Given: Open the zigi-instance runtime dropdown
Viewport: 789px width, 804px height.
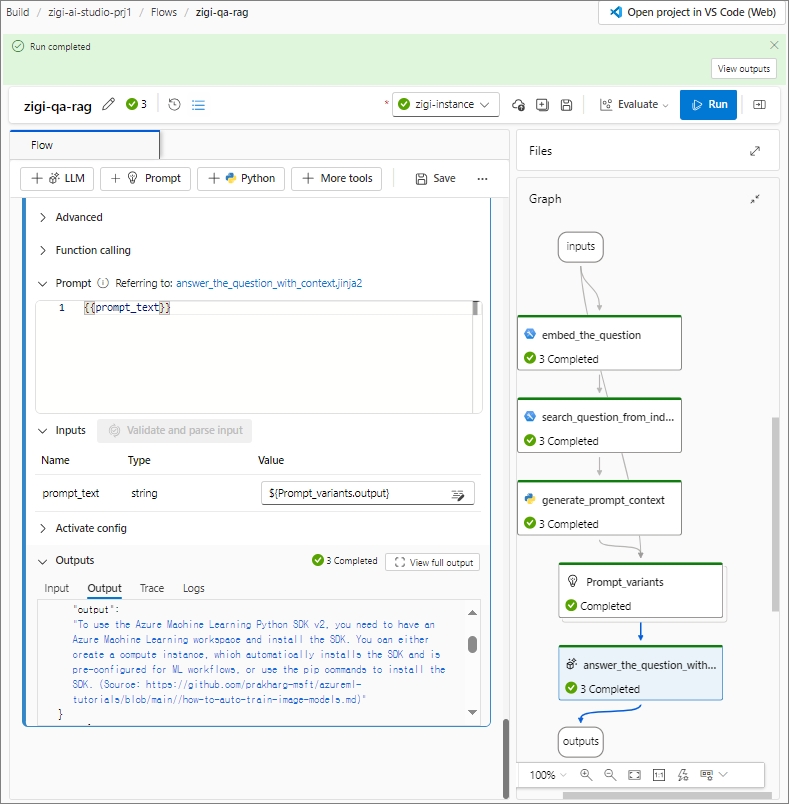Looking at the screenshot, I should pos(446,105).
